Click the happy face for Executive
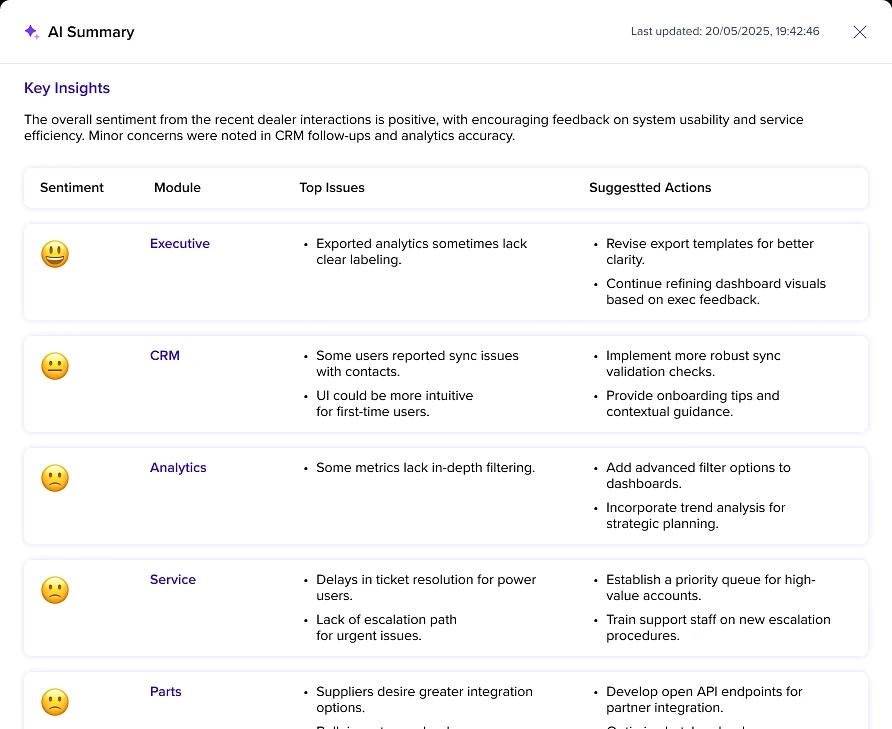 pos(55,254)
